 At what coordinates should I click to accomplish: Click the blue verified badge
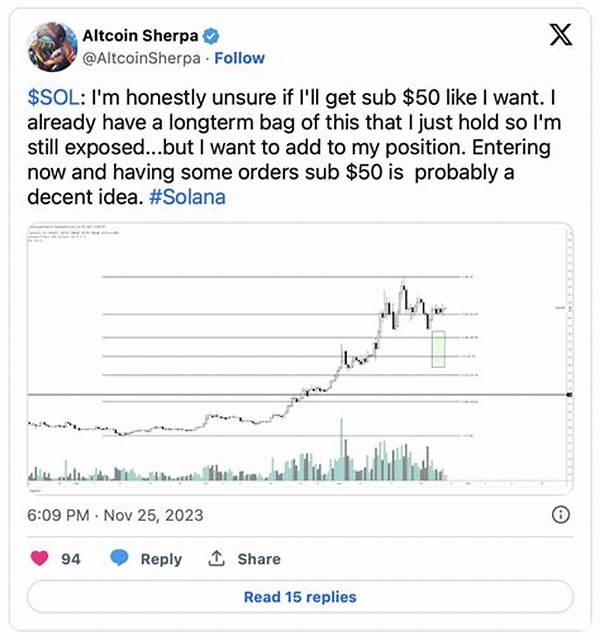pos(211,36)
